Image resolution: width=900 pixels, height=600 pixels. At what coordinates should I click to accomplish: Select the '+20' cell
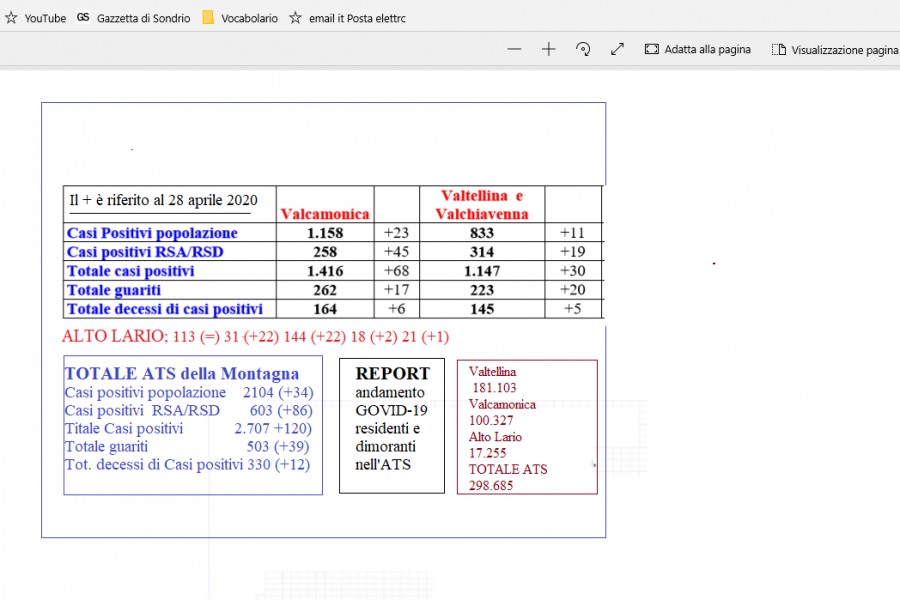572,290
